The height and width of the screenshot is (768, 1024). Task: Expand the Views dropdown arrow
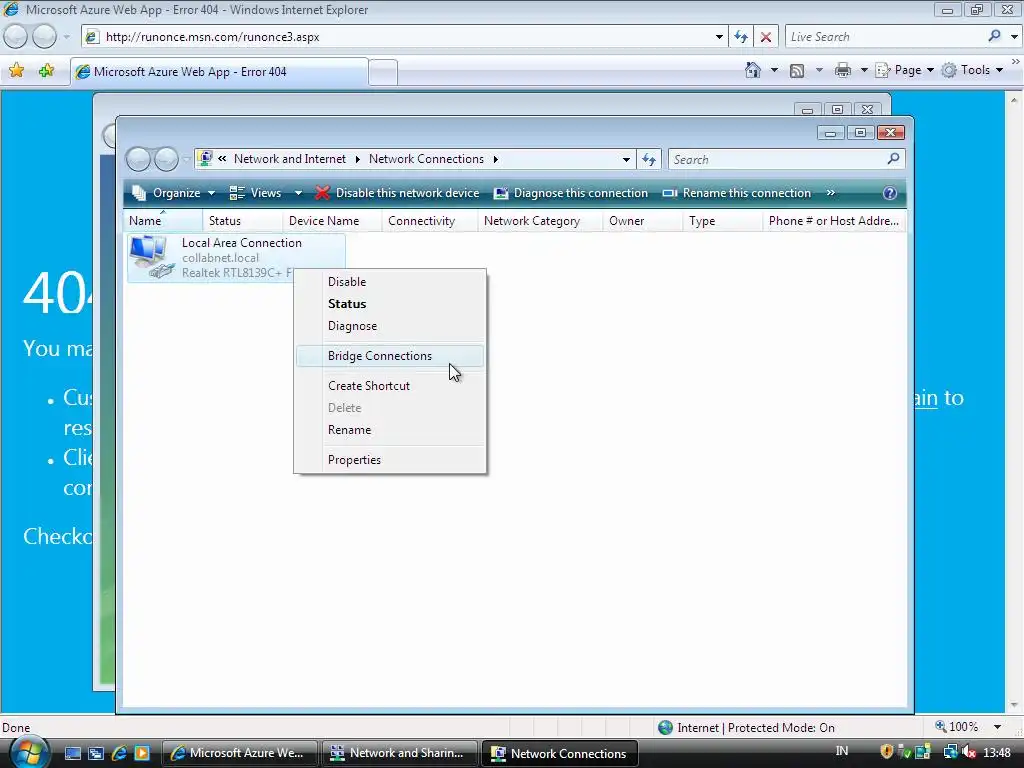298,193
